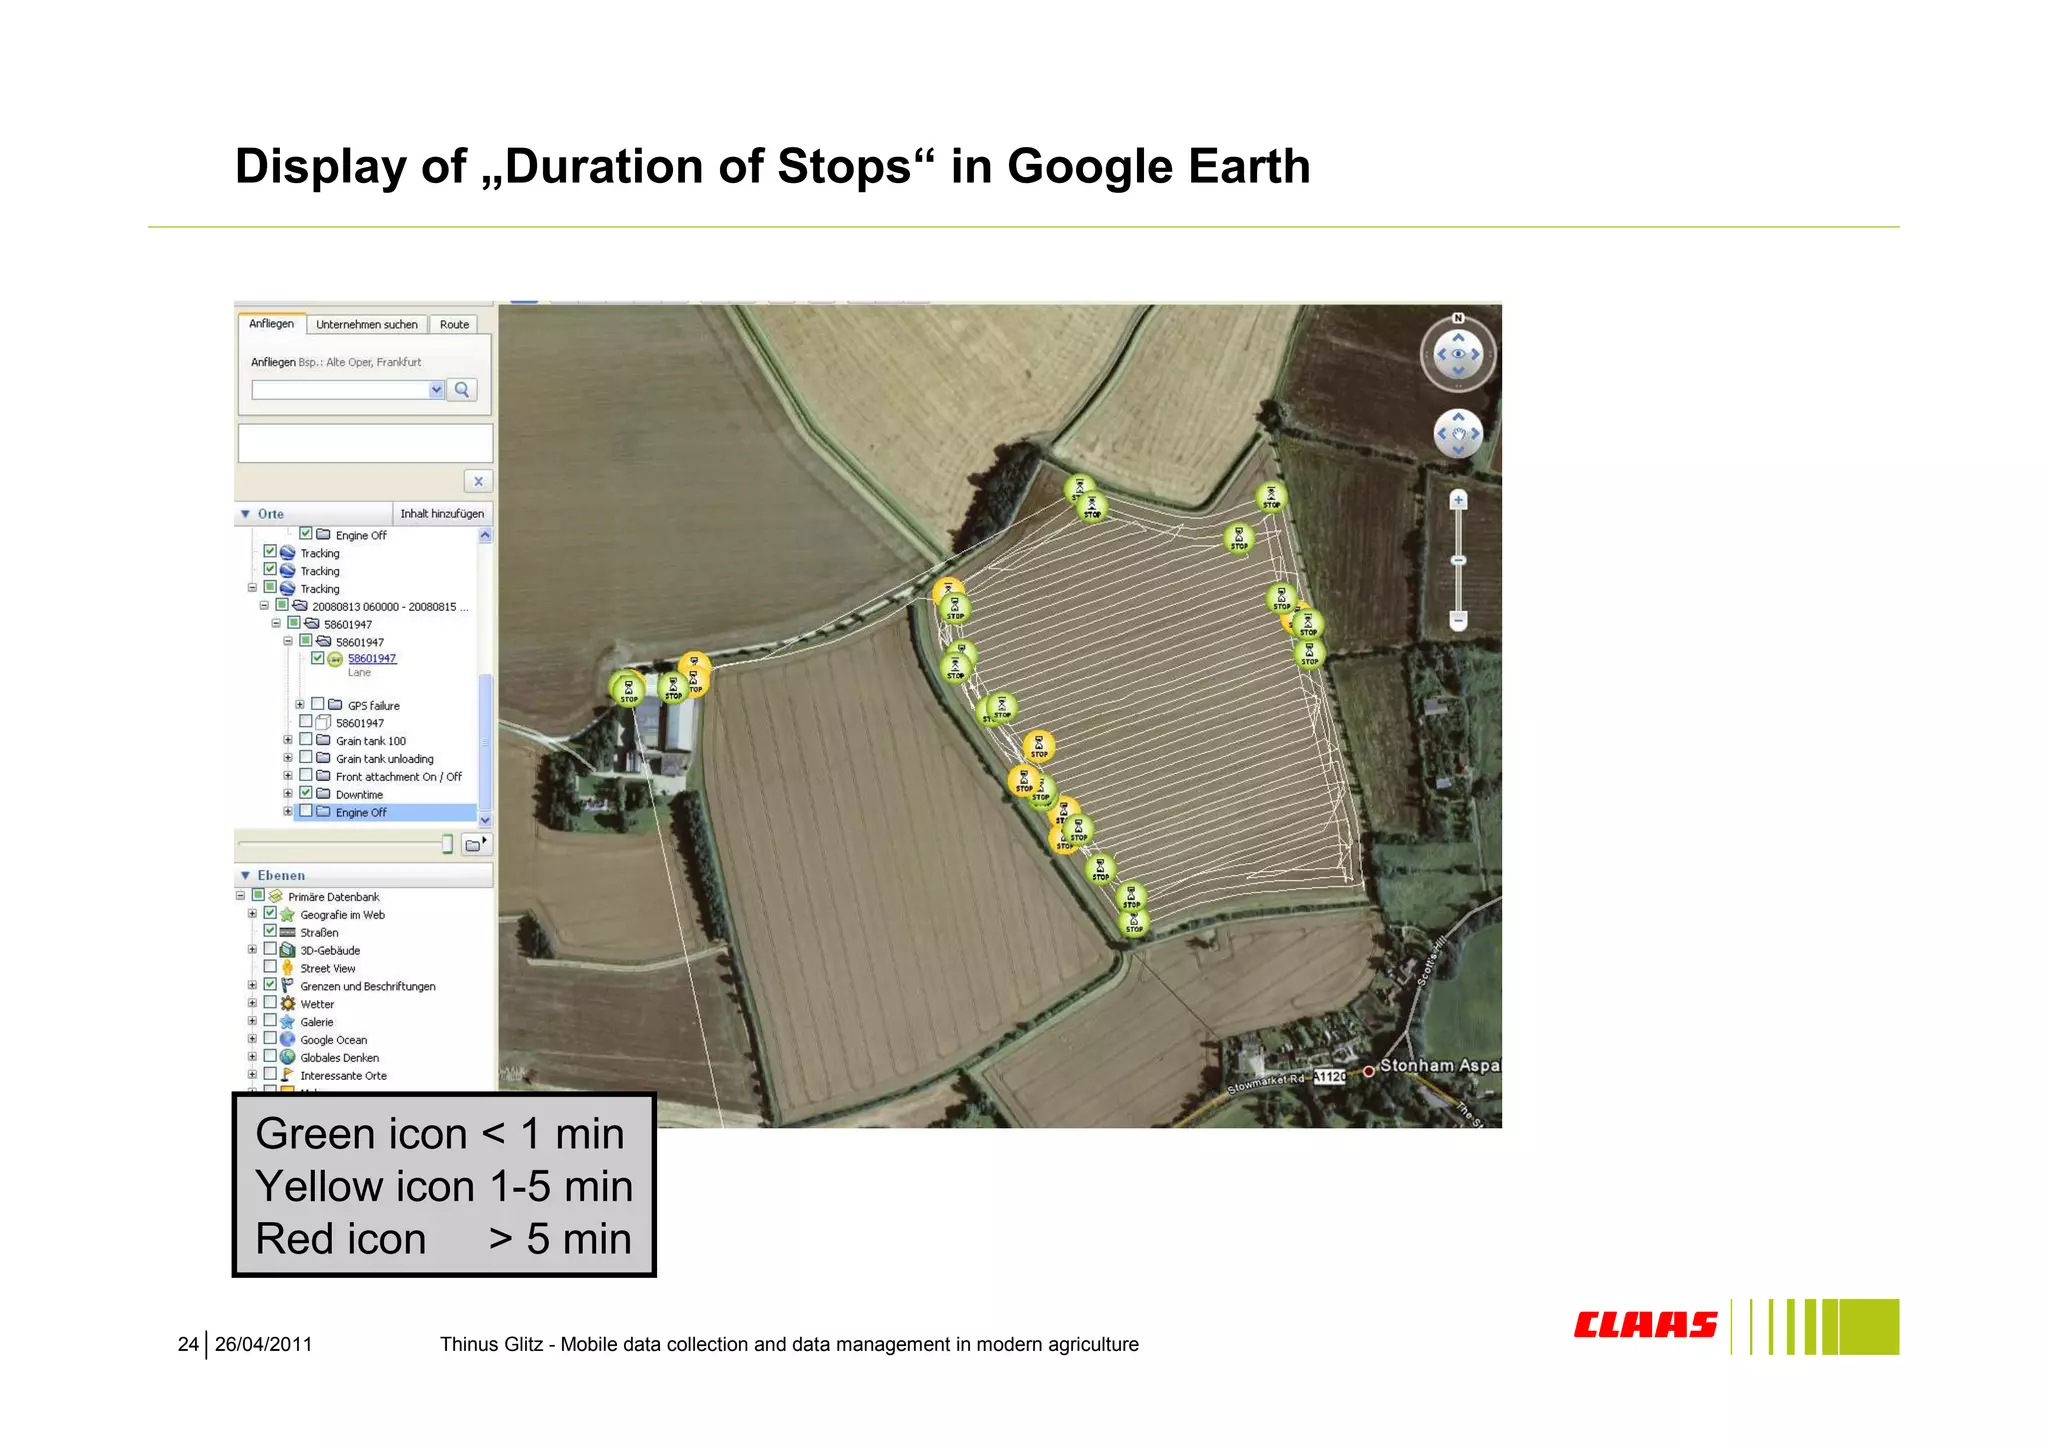
Task: Click the Street View pegman icon
Action: click(x=288, y=968)
